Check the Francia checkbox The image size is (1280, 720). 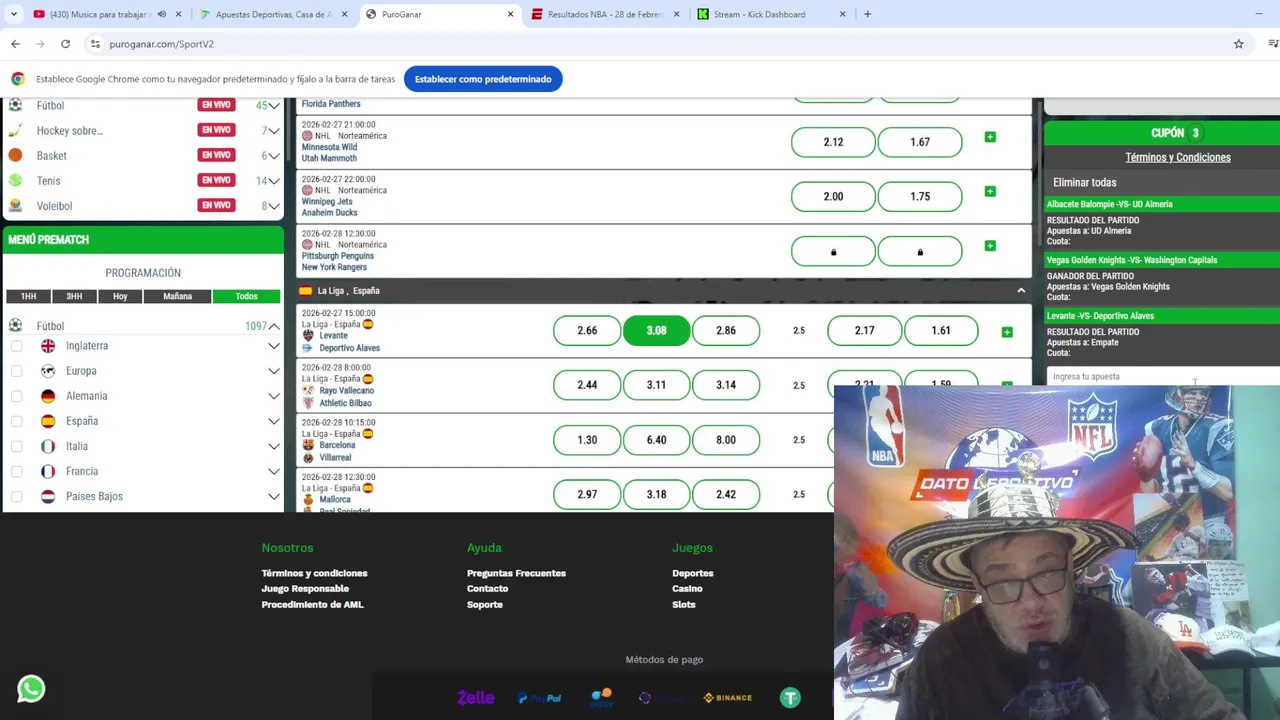(x=16, y=471)
